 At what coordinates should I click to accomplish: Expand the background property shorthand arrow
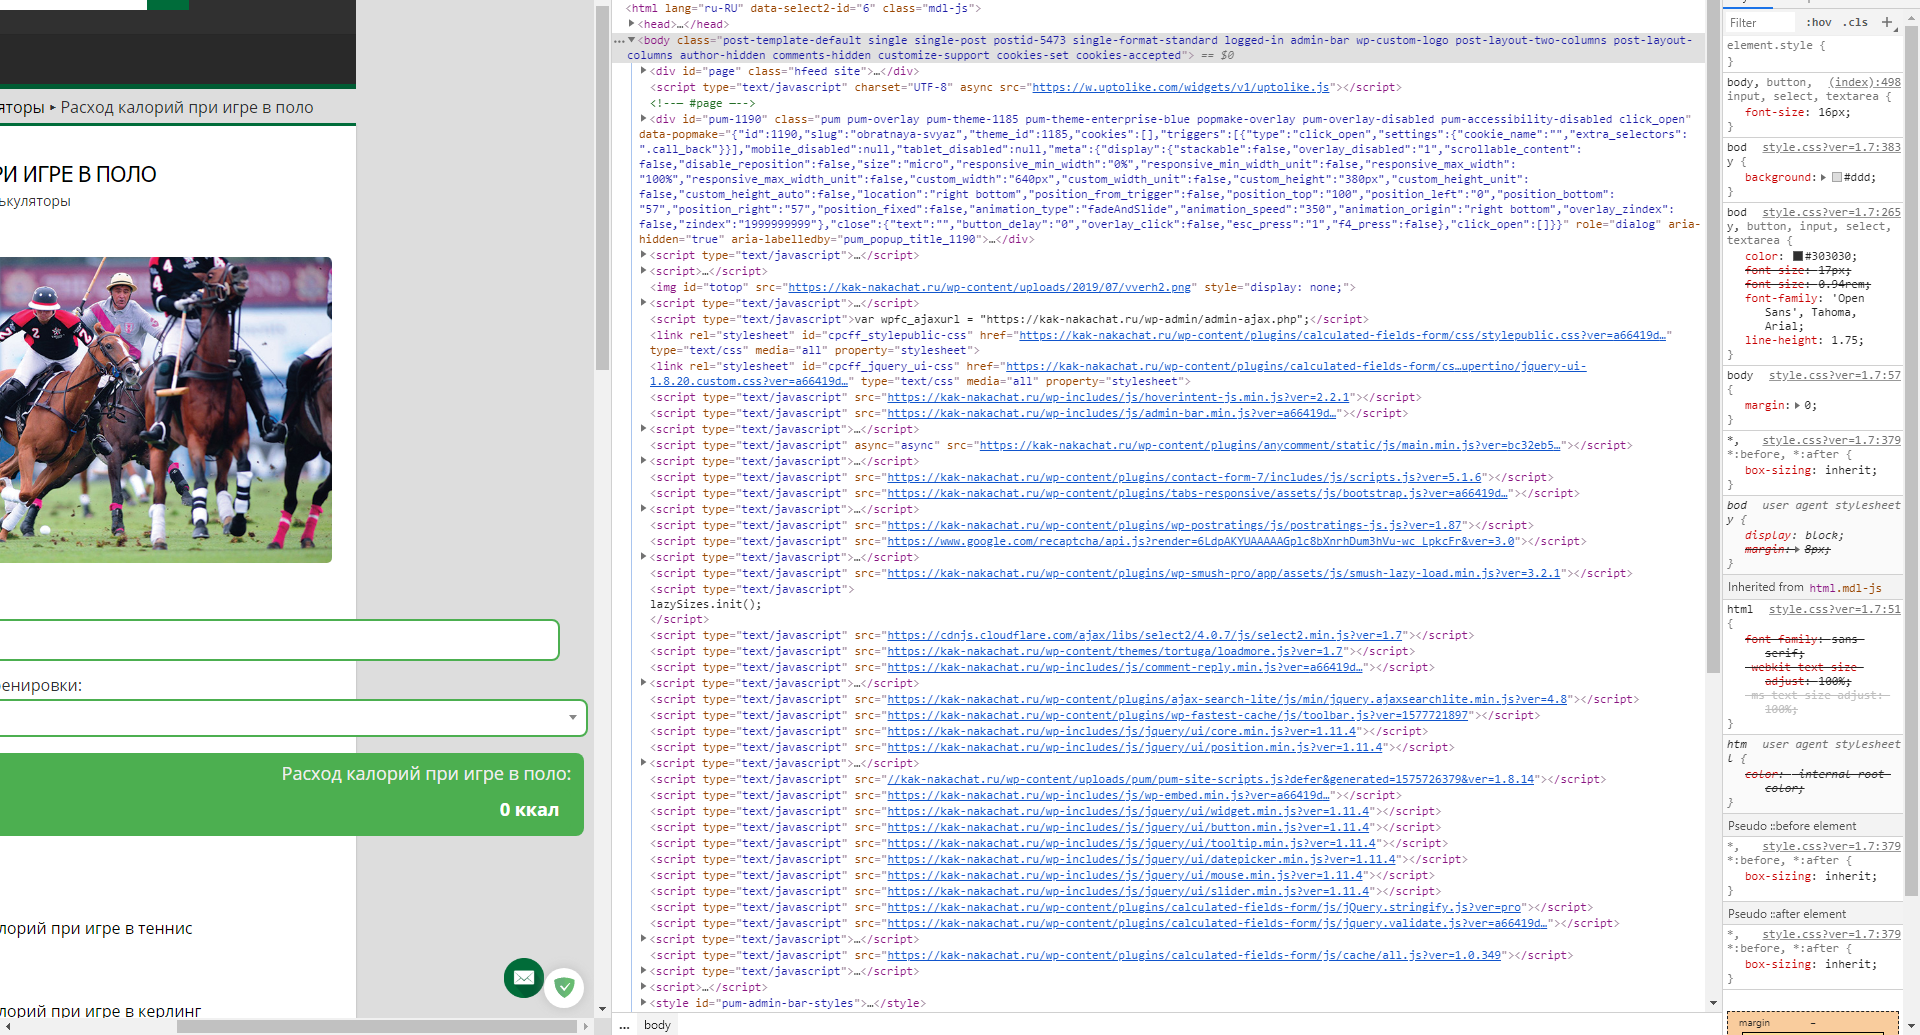1823,177
